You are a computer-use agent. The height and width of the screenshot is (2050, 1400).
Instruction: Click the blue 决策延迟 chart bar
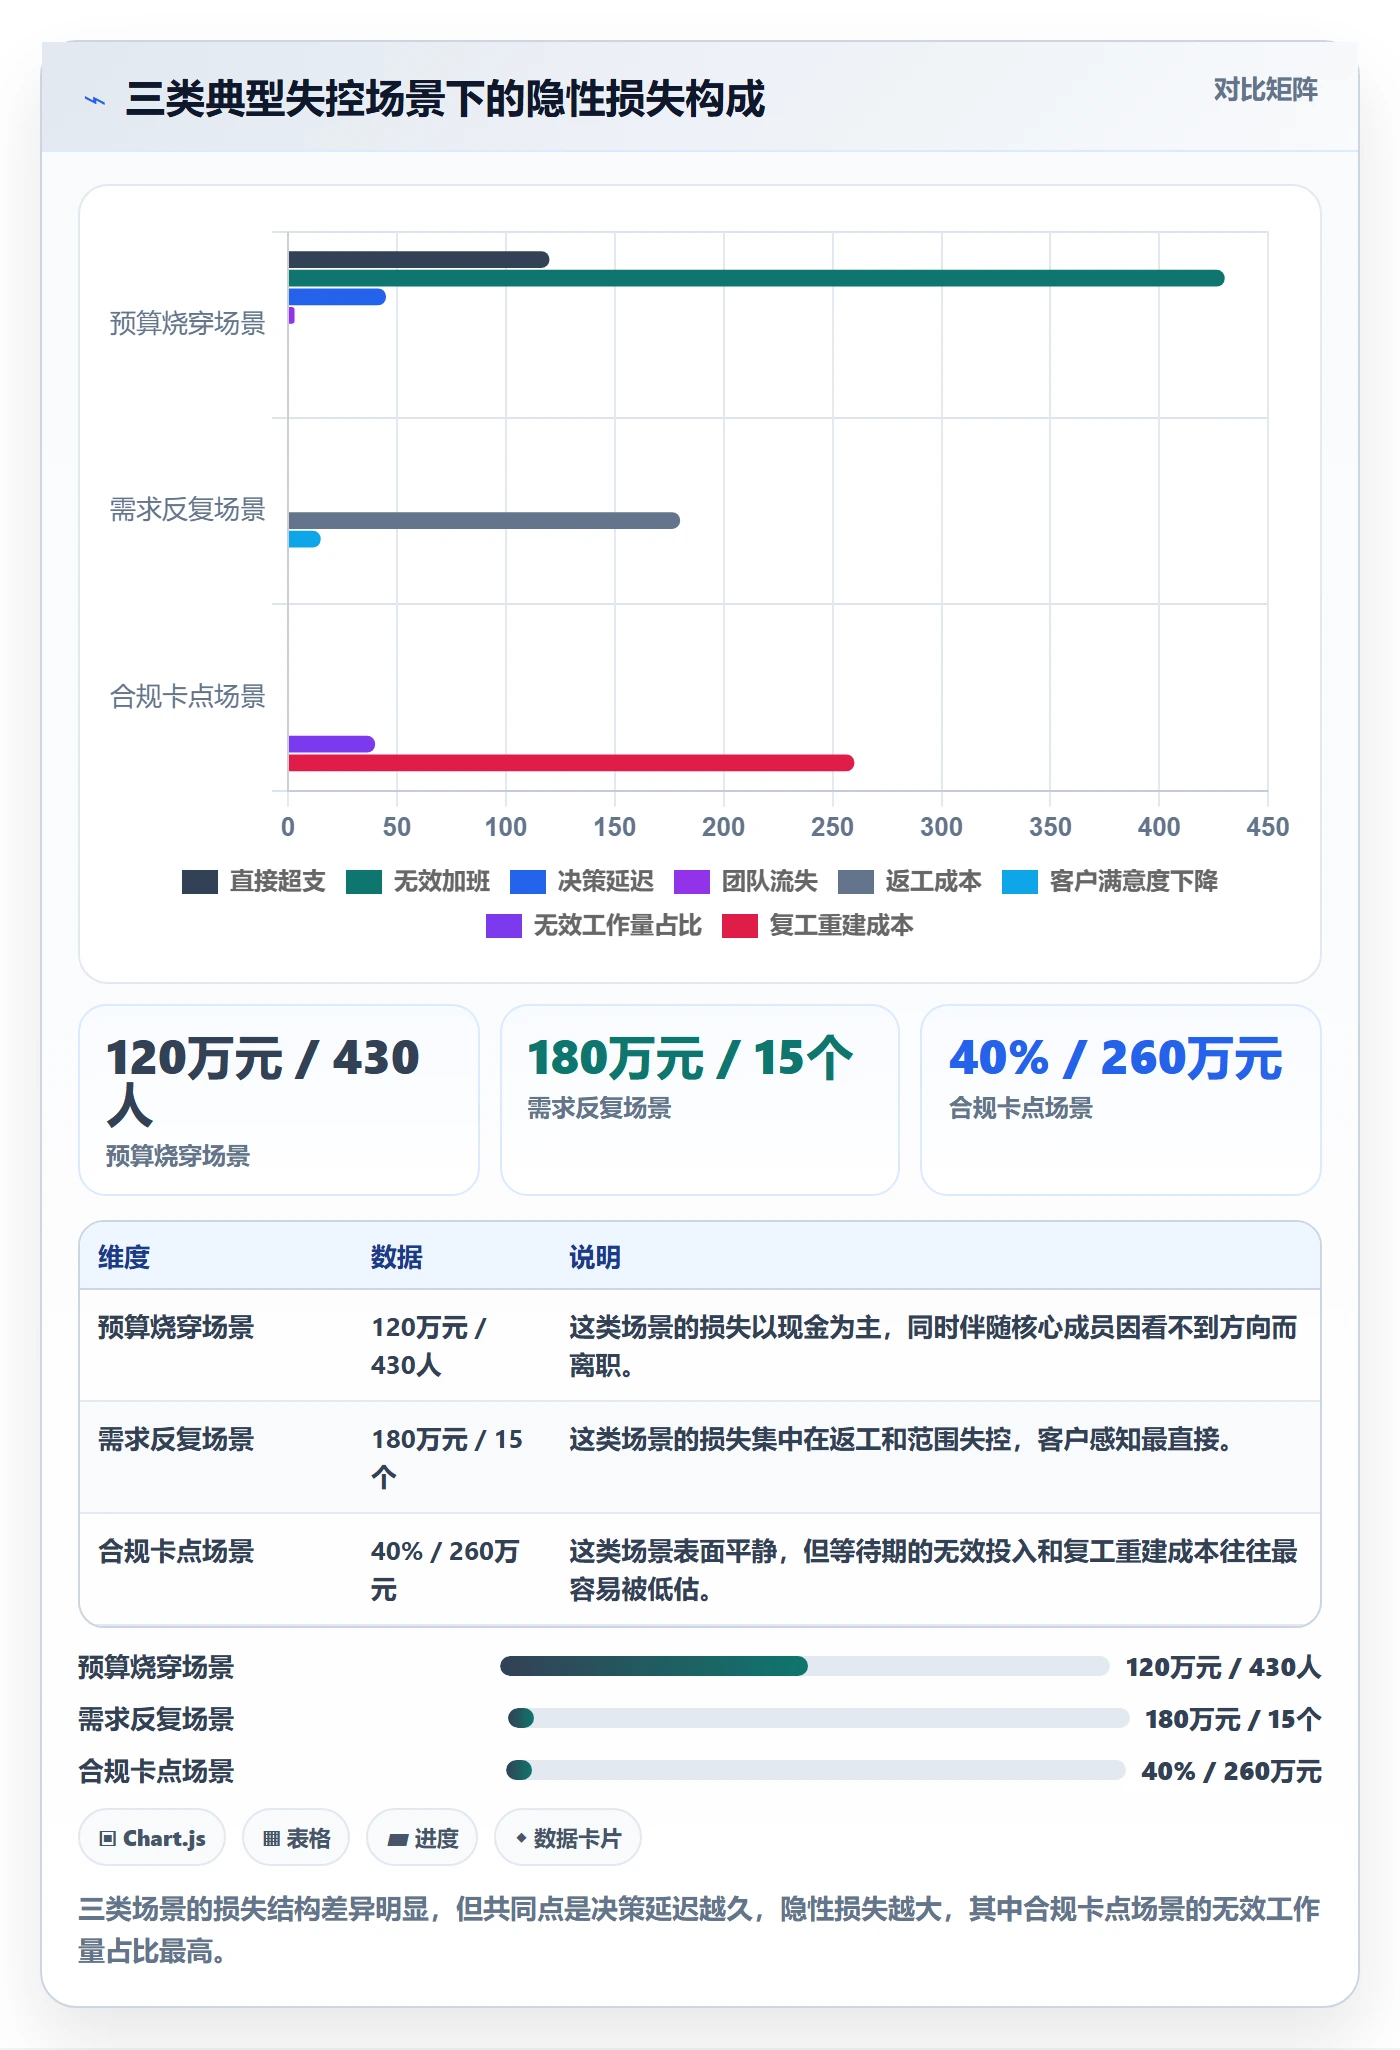coord(337,297)
